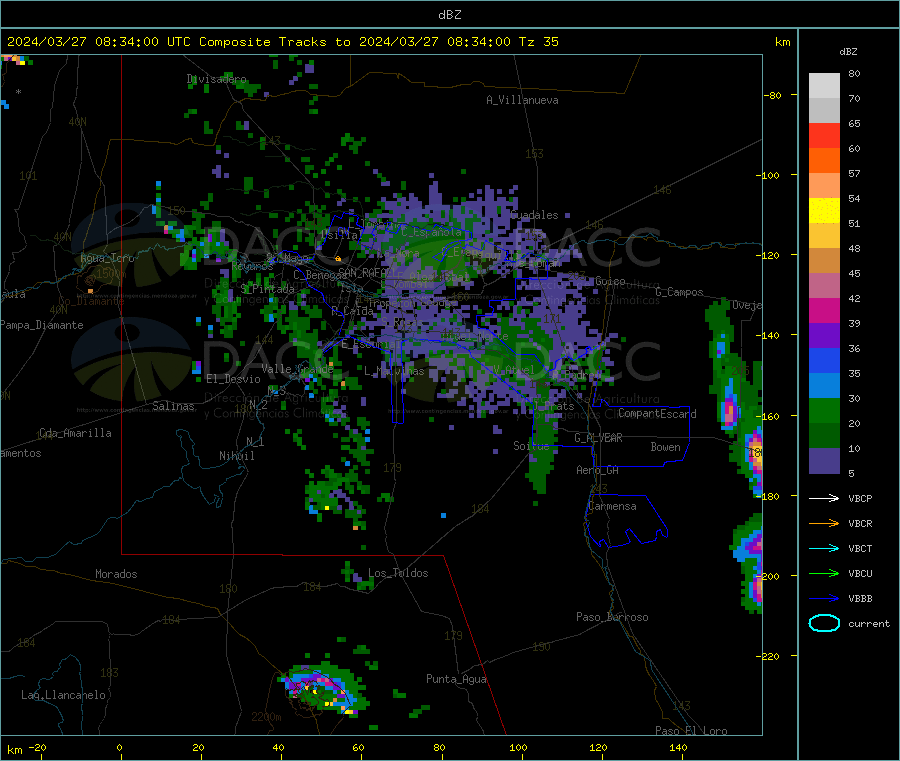Click the 'Carmensa' map label

(x=612, y=506)
